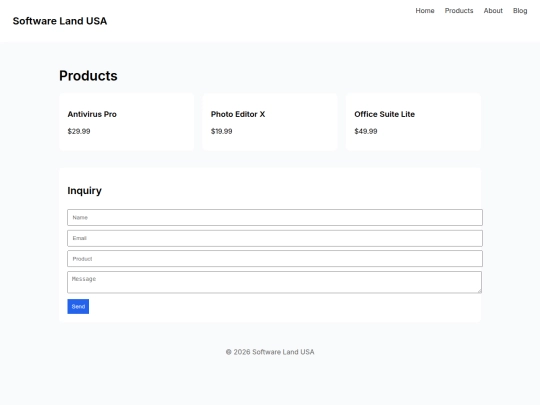
Task: Click the 2026 Software Land USA footer text
Action: pos(270,352)
